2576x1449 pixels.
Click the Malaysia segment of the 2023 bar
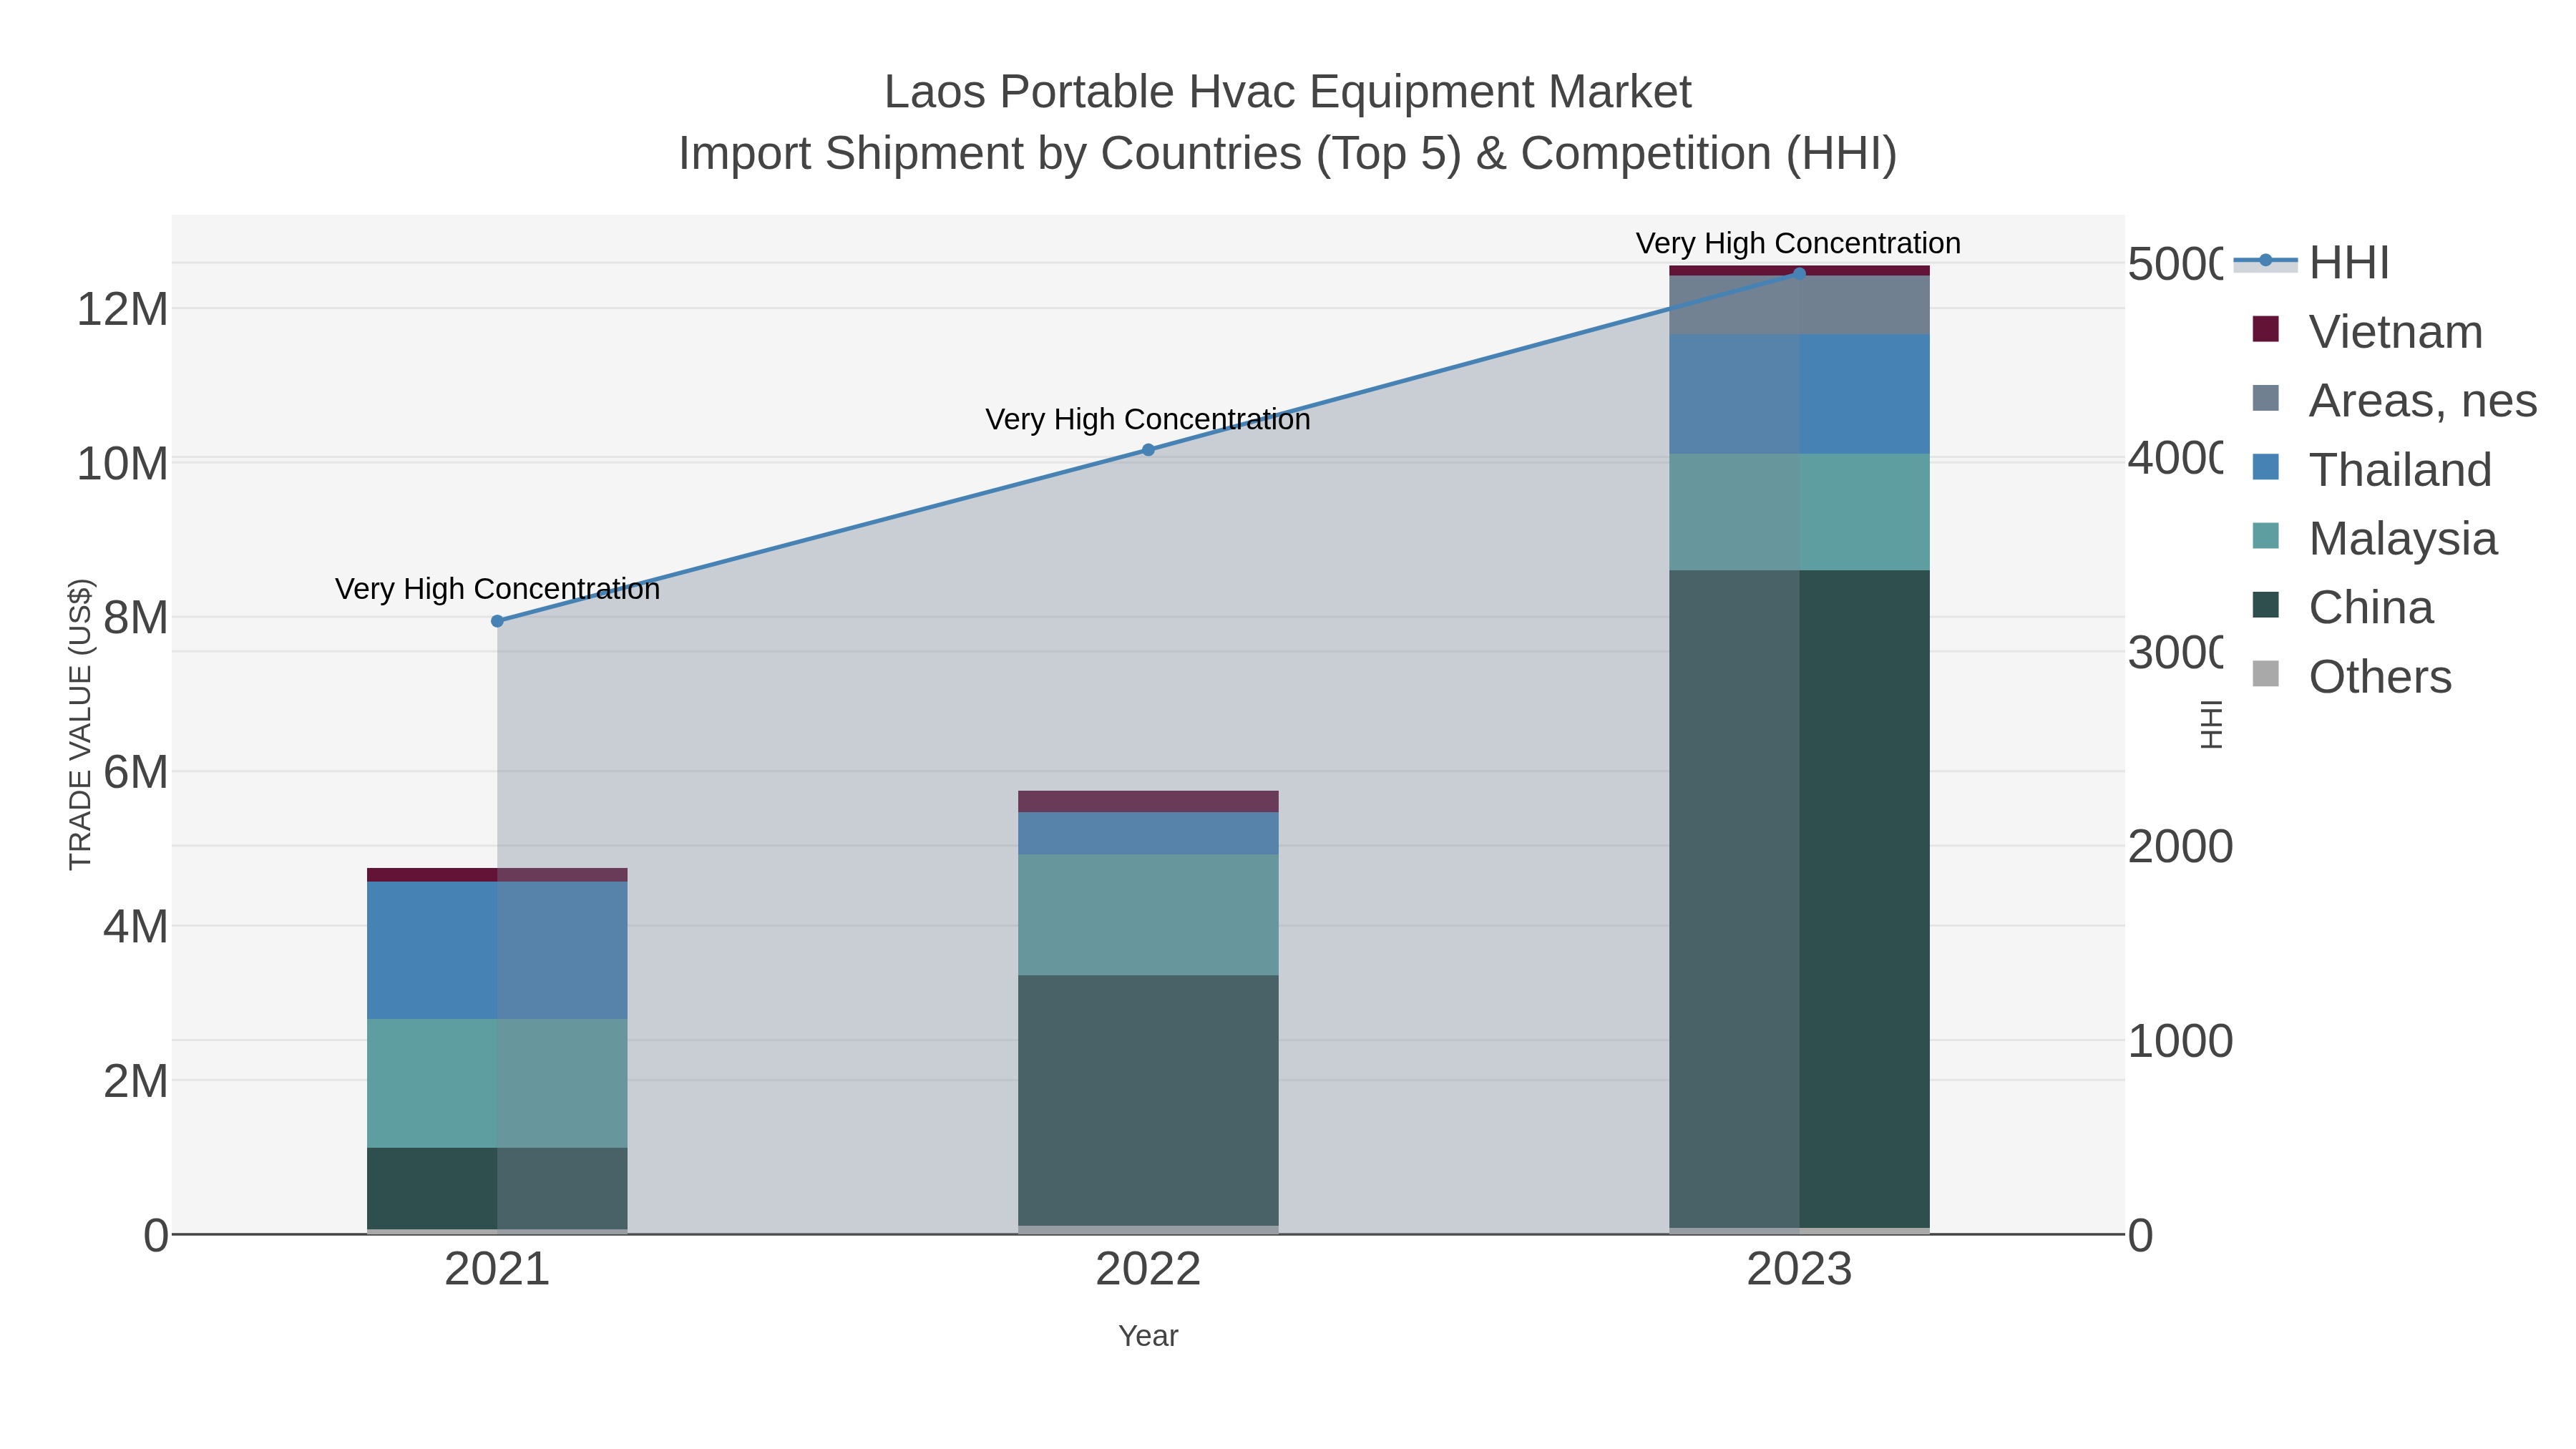click(1799, 512)
